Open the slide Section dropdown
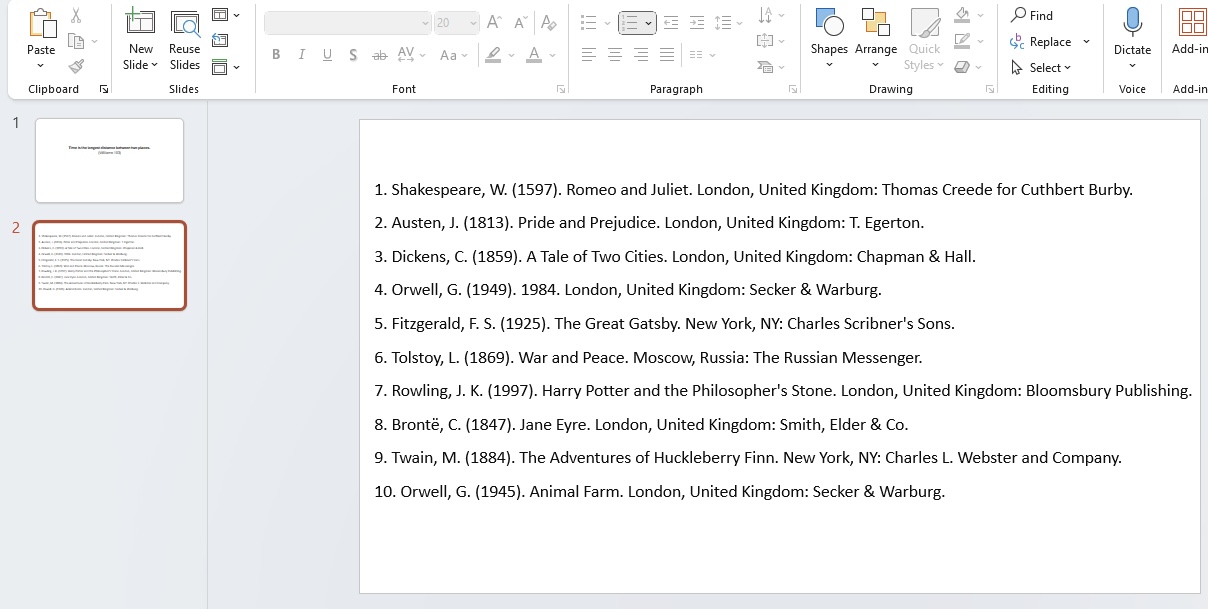1208x609 pixels. tap(226, 67)
